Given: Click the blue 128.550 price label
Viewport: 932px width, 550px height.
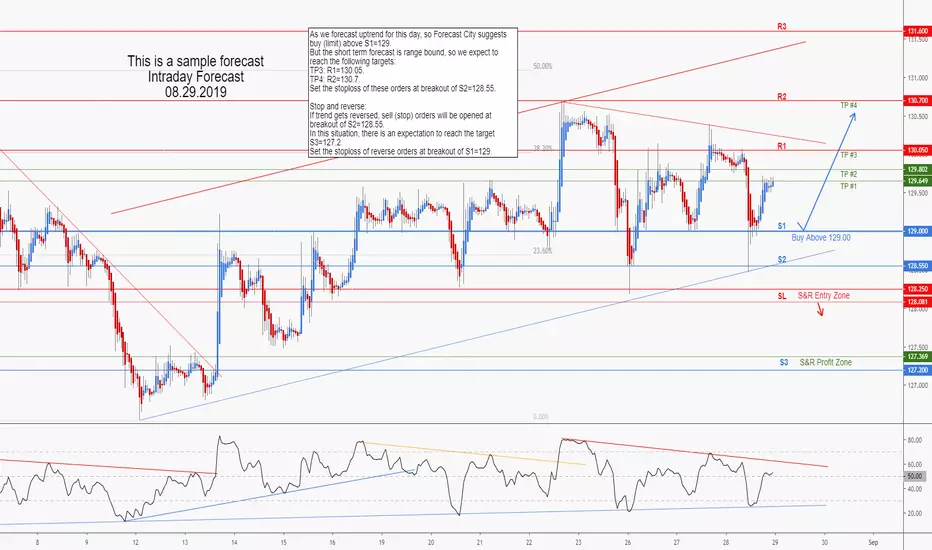Looking at the screenshot, I should [x=918, y=266].
